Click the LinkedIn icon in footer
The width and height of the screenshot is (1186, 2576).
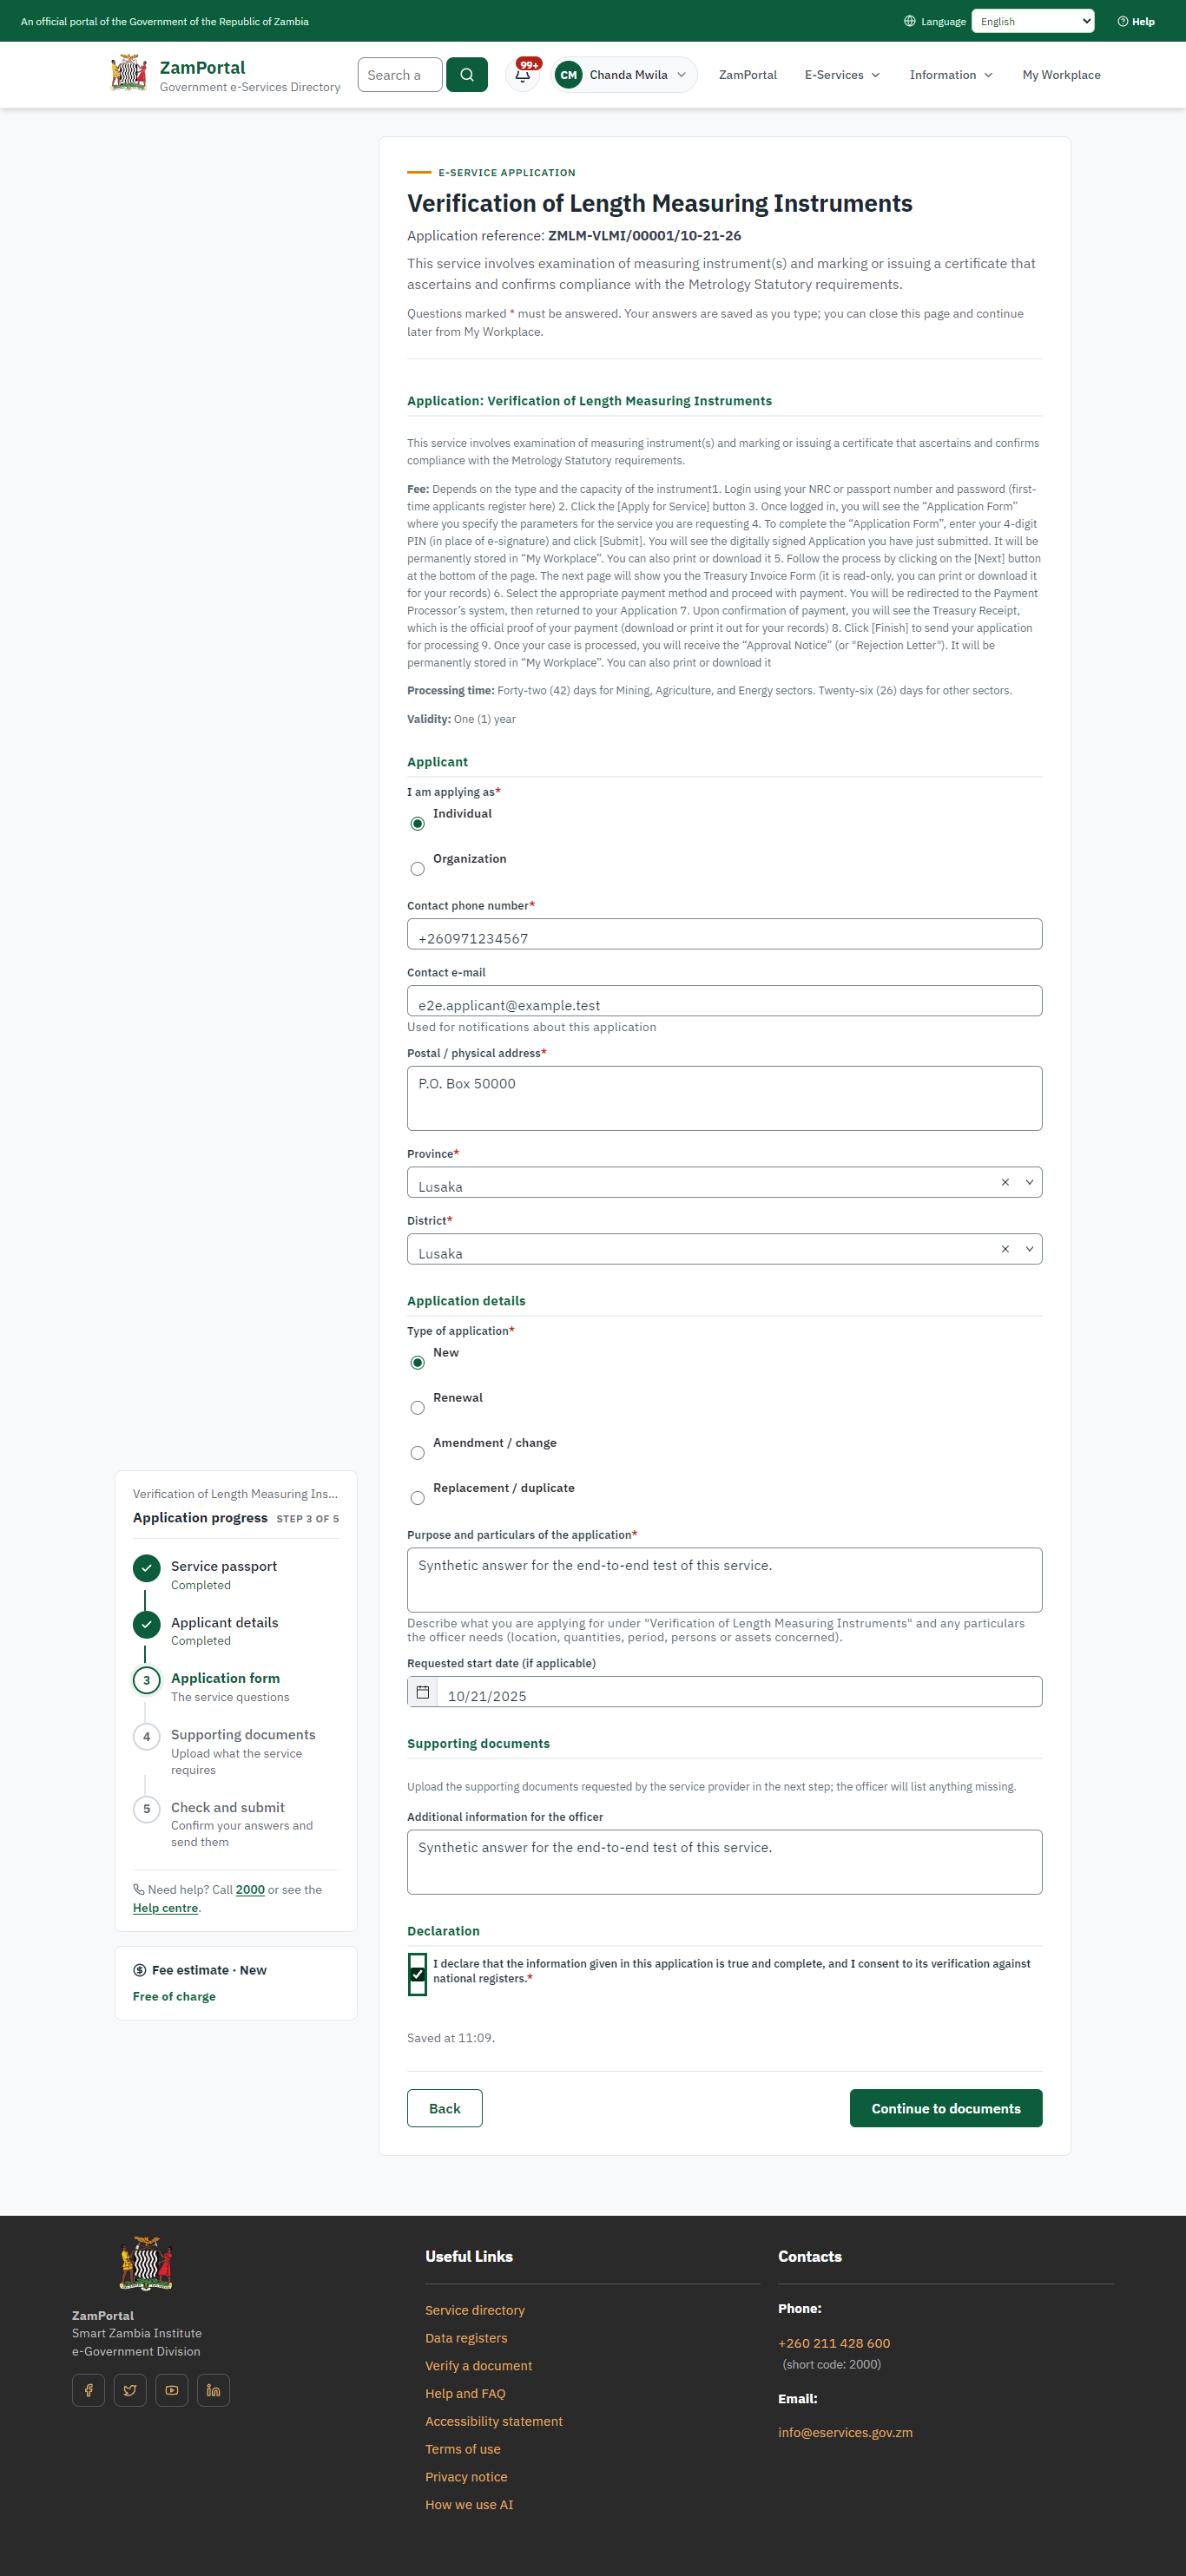coord(213,2390)
